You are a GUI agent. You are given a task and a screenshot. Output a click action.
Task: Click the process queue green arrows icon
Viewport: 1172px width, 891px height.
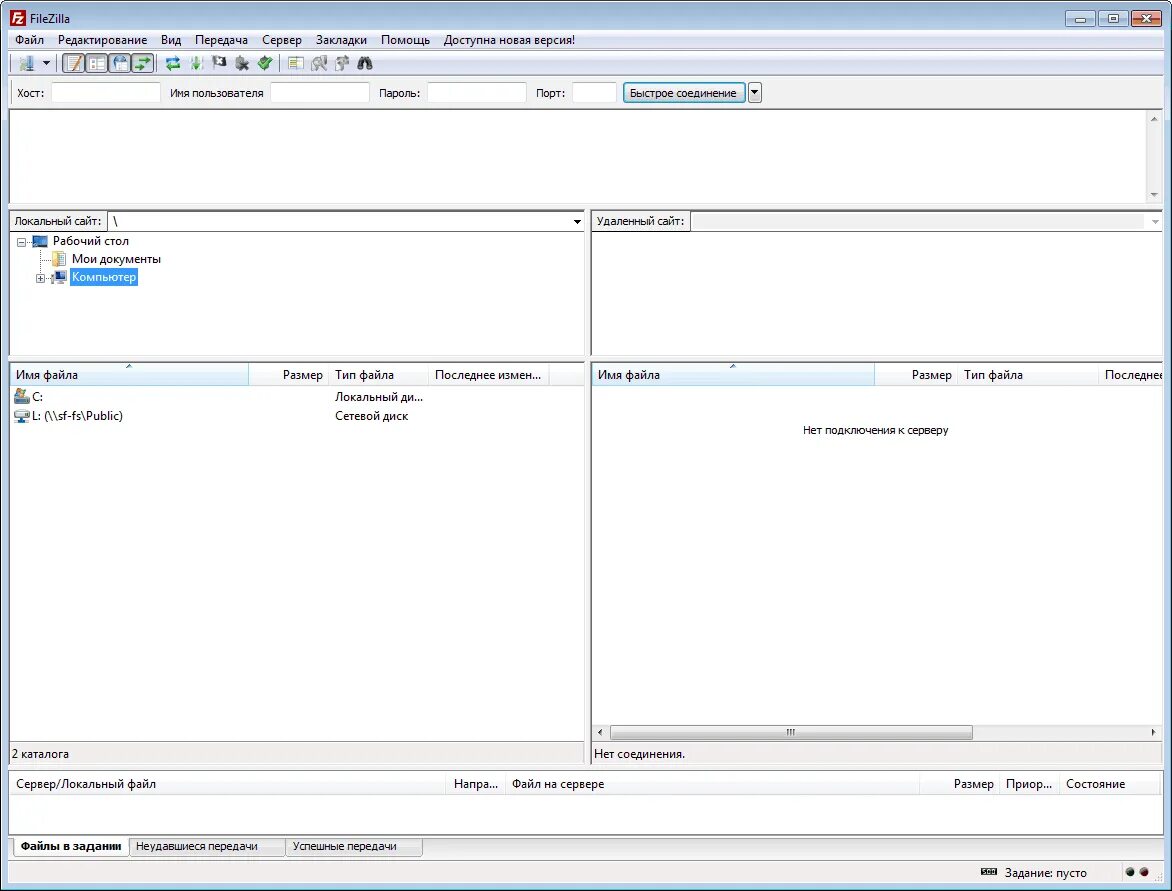point(196,64)
